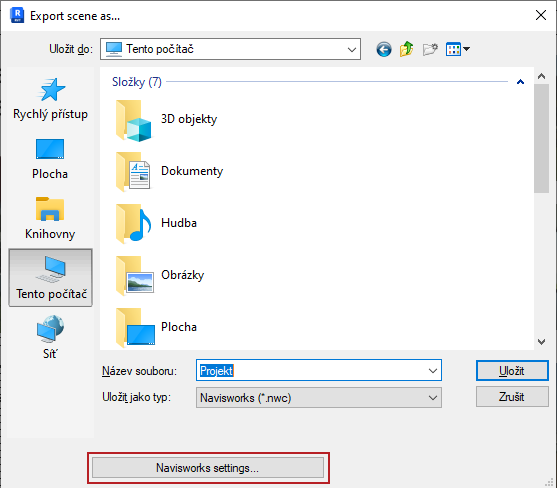Open the Uložit jako typ dropdown
The width and height of the screenshot is (557, 488).
319,398
